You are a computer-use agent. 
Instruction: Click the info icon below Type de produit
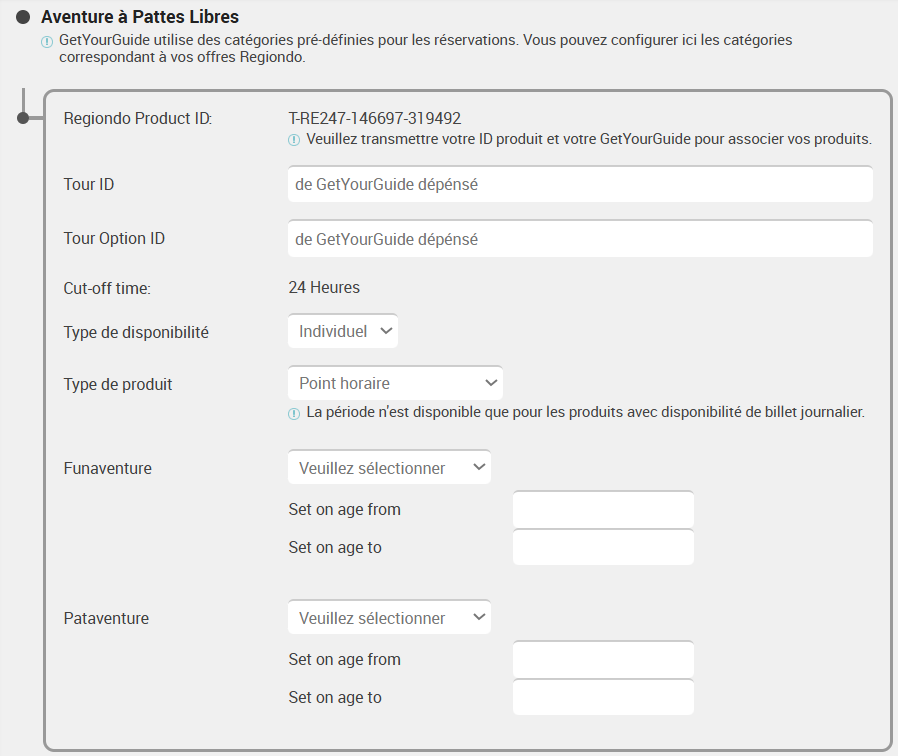[x=294, y=414]
